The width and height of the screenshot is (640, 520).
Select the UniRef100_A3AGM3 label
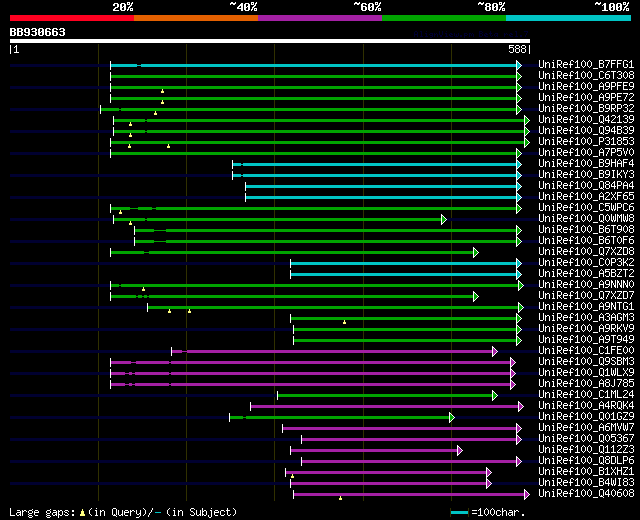coord(586,318)
